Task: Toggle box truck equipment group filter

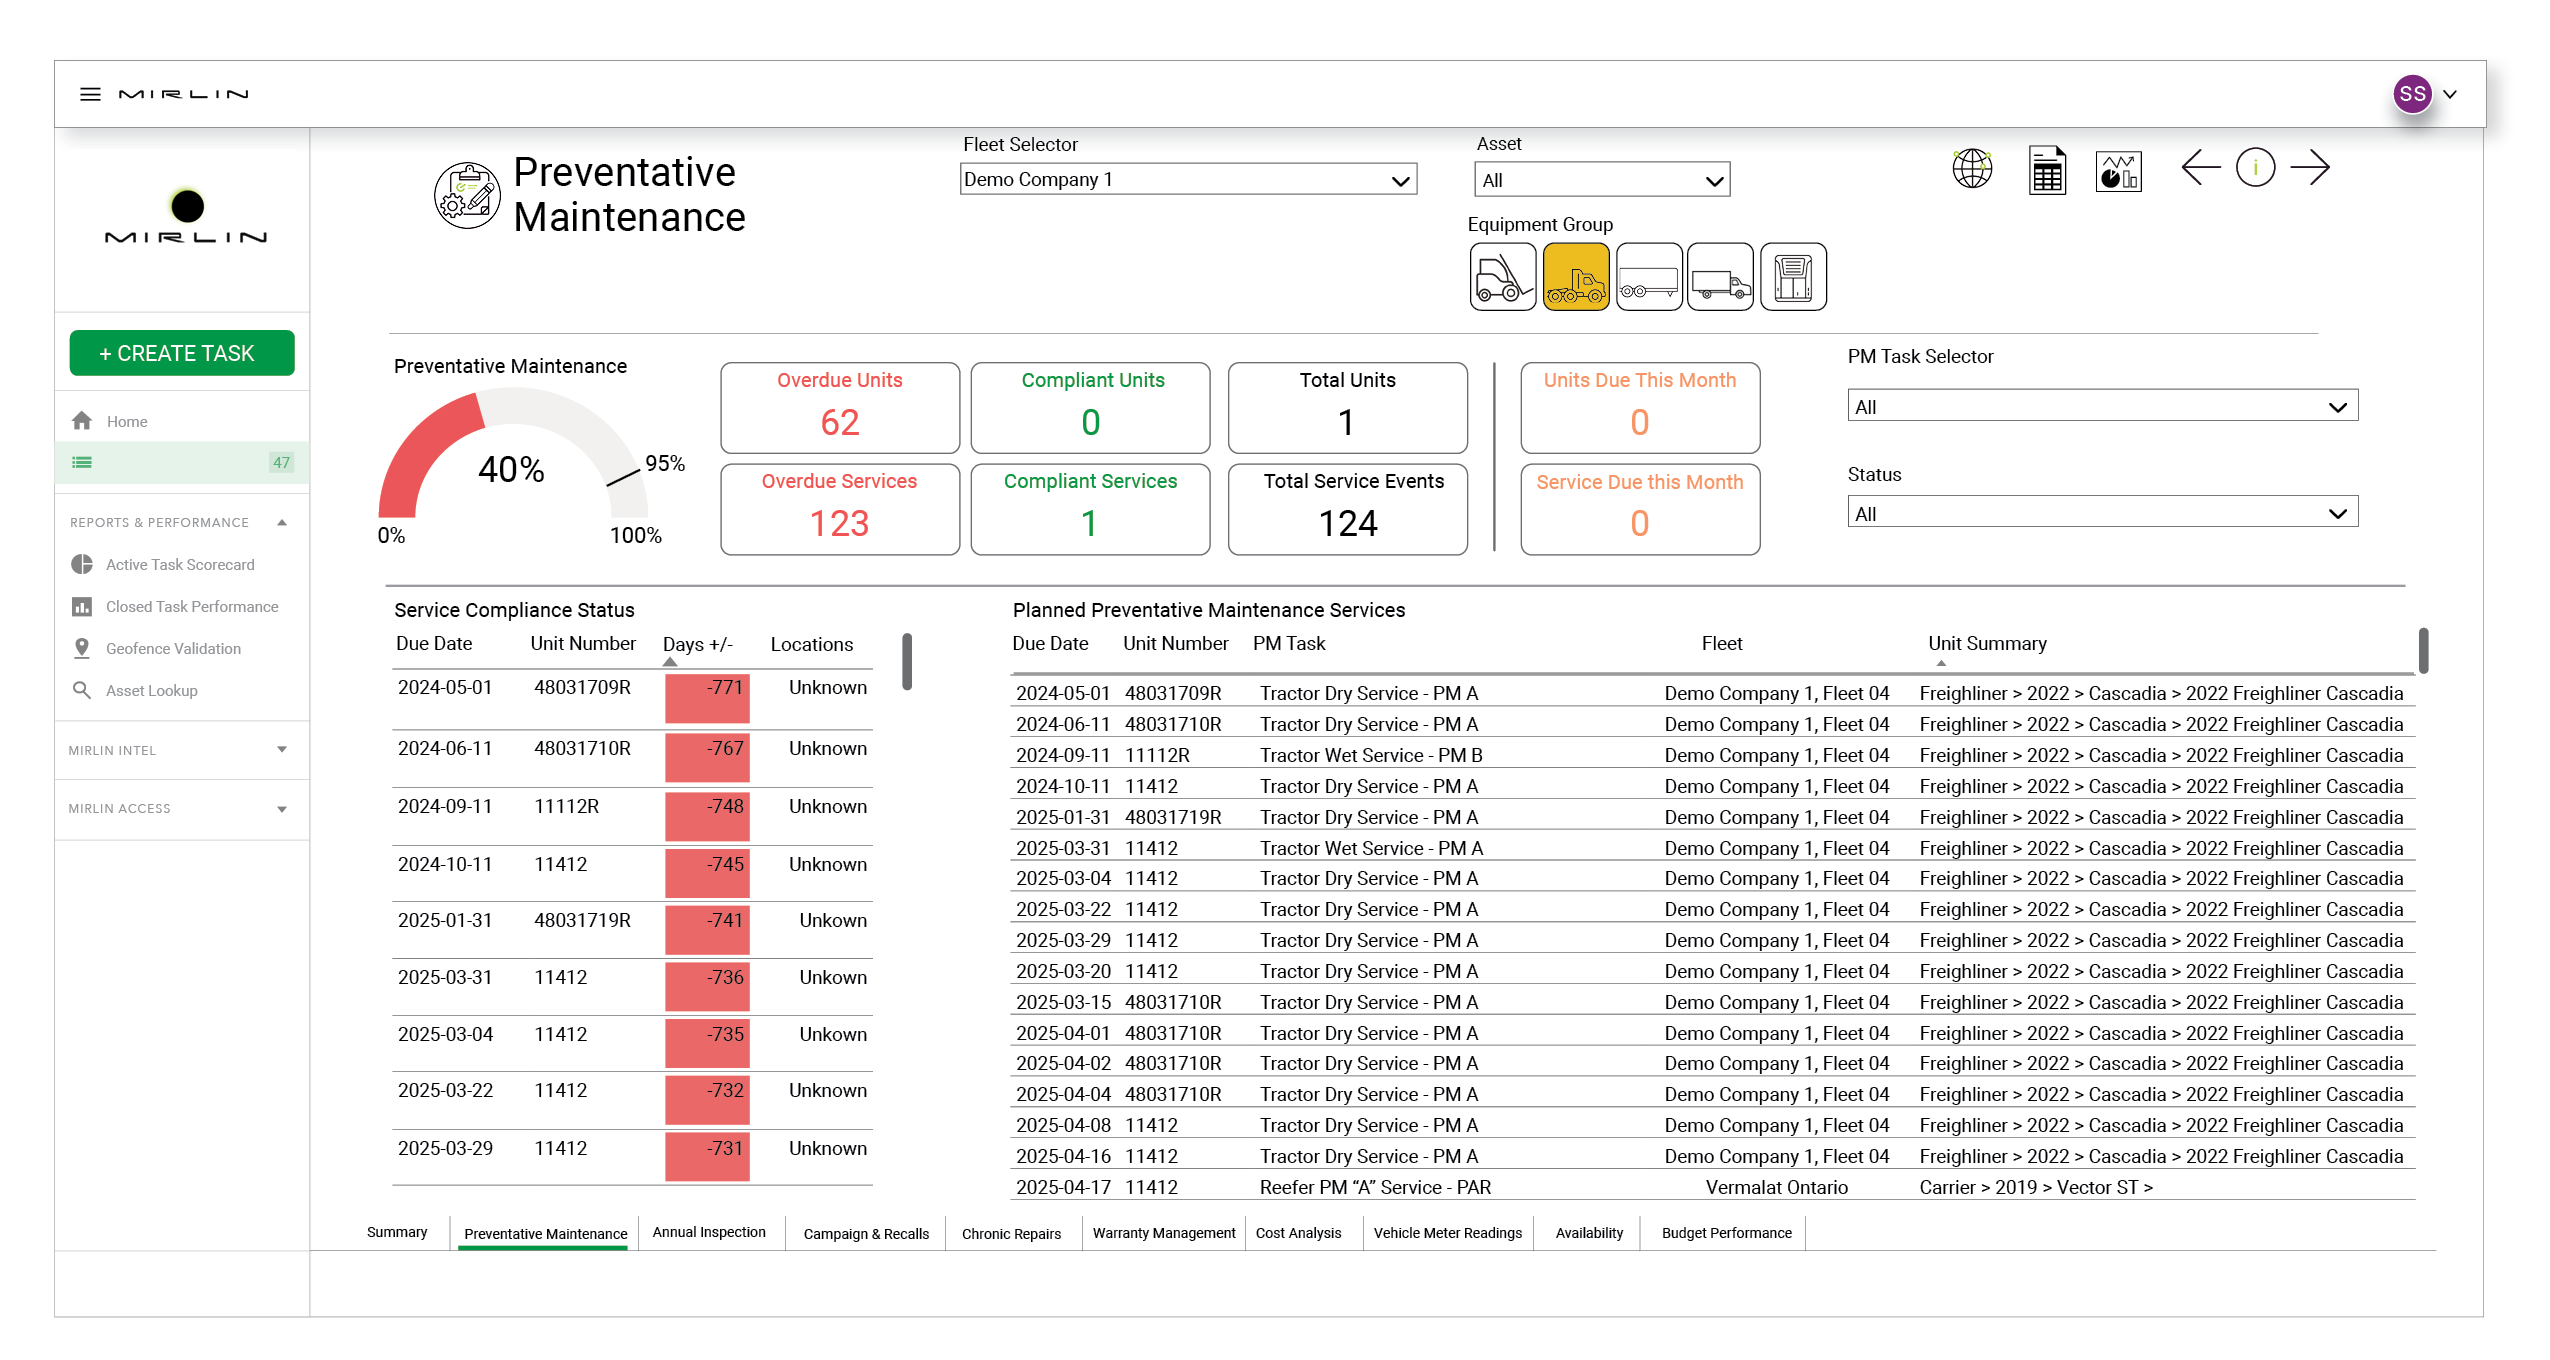Action: 1719,277
